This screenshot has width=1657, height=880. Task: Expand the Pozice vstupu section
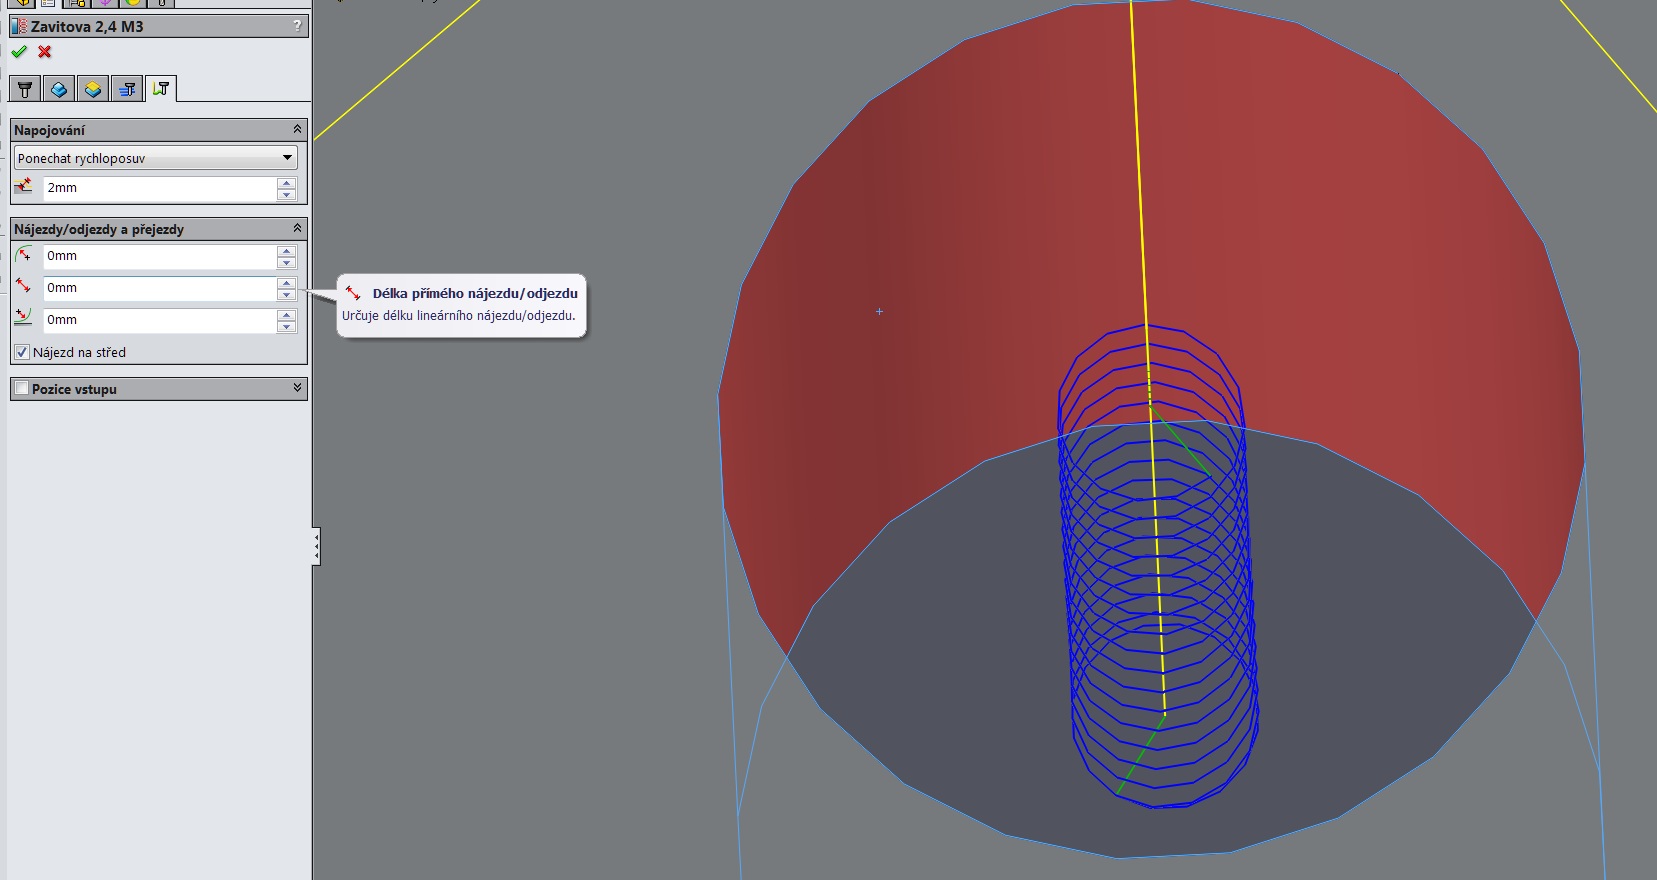click(x=297, y=388)
